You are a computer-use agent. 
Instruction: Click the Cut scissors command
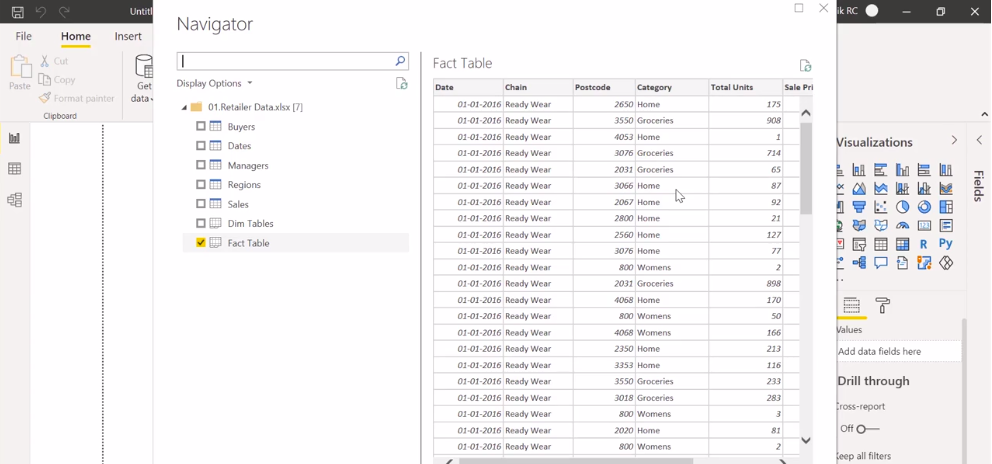click(x=54, y=61)
